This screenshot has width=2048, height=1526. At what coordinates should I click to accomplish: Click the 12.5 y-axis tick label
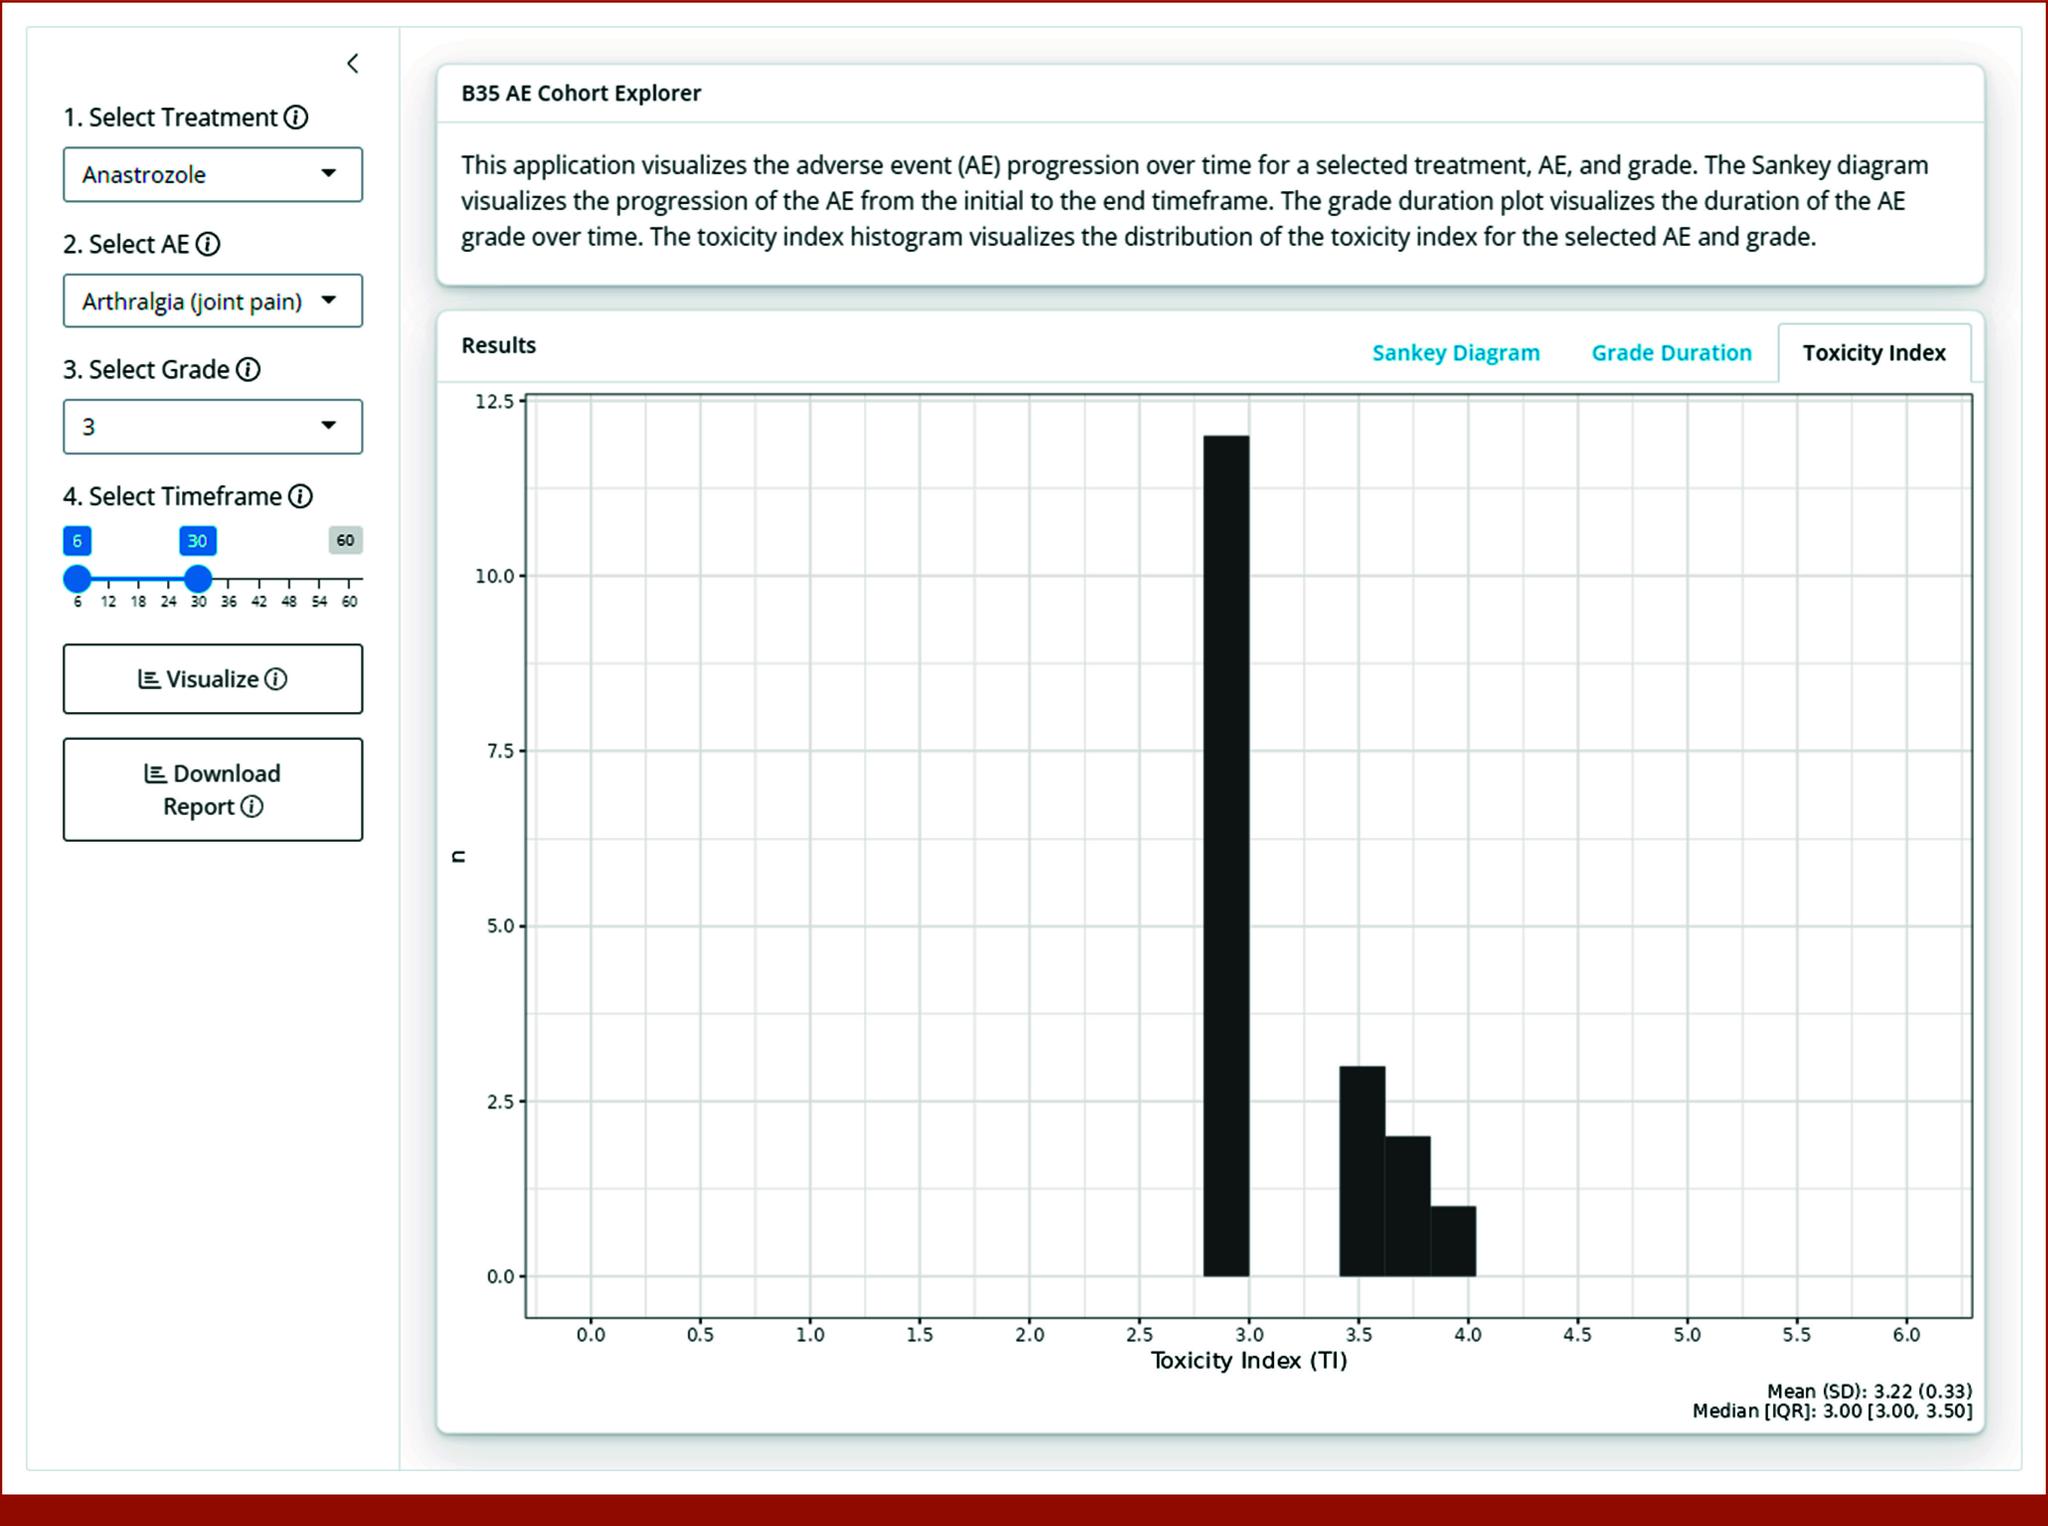point(493,401)
